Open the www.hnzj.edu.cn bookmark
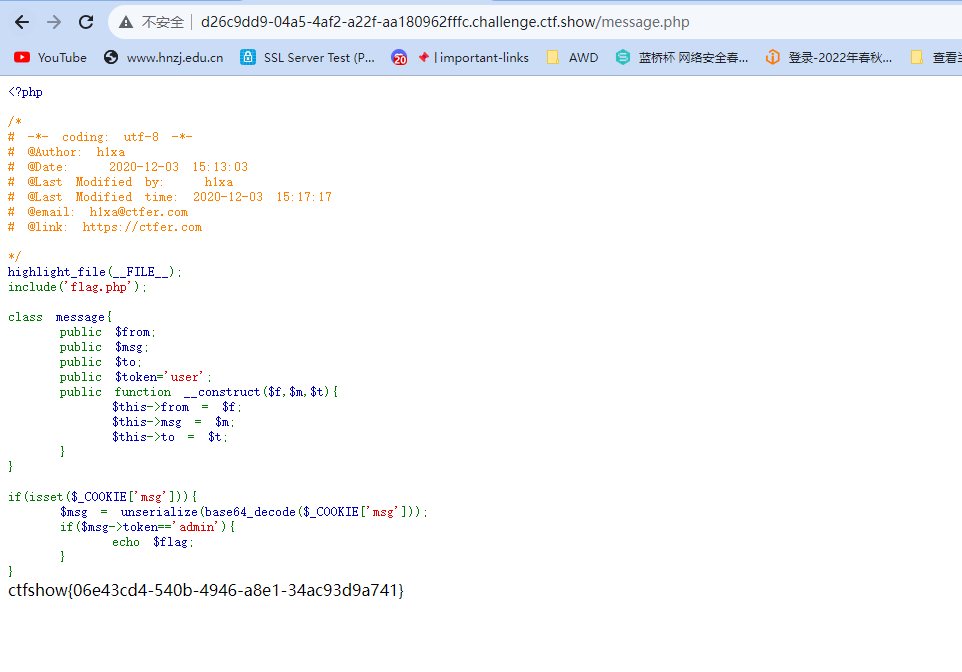The height and width of the screenshot is (672, 962). (175, 58)
